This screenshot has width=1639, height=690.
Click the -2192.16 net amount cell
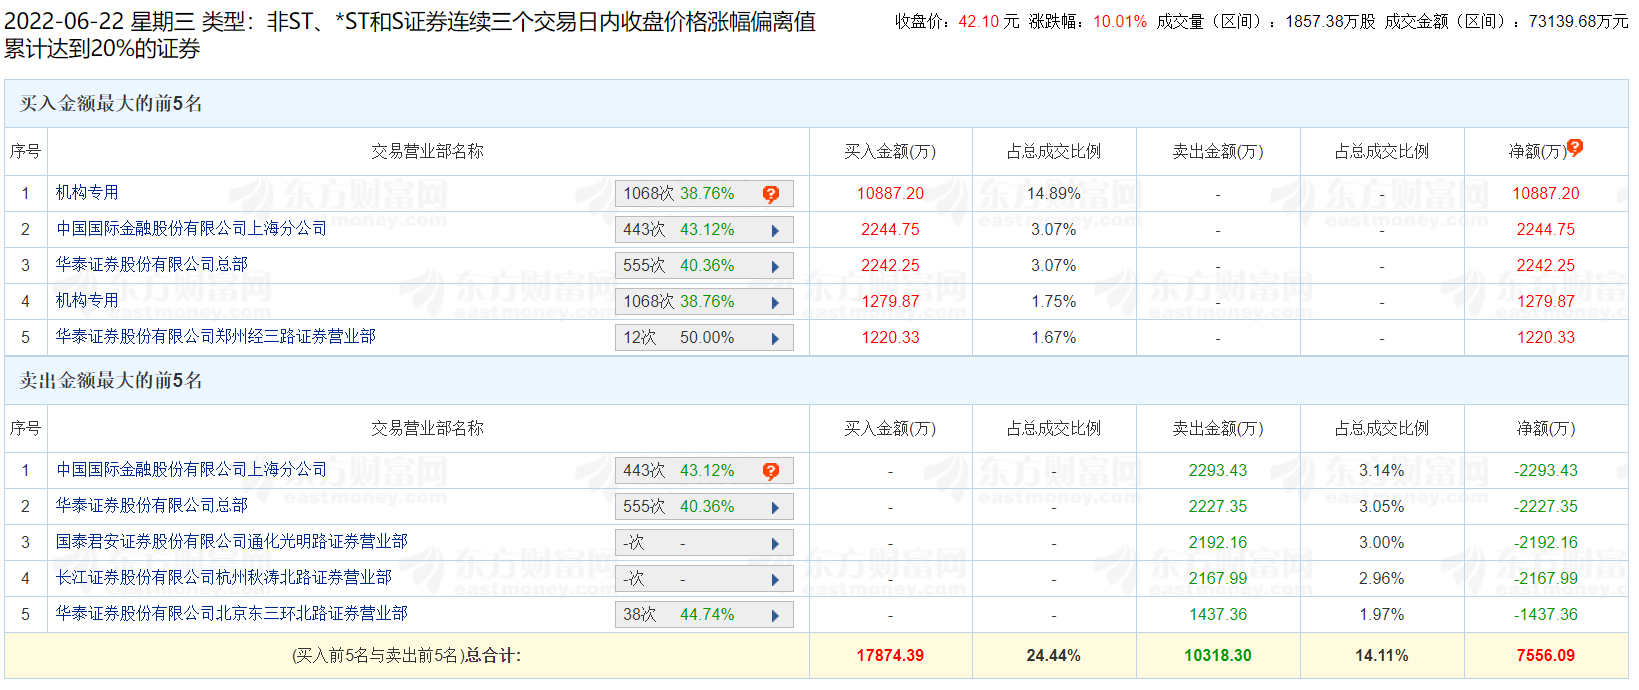point(1546,543)
